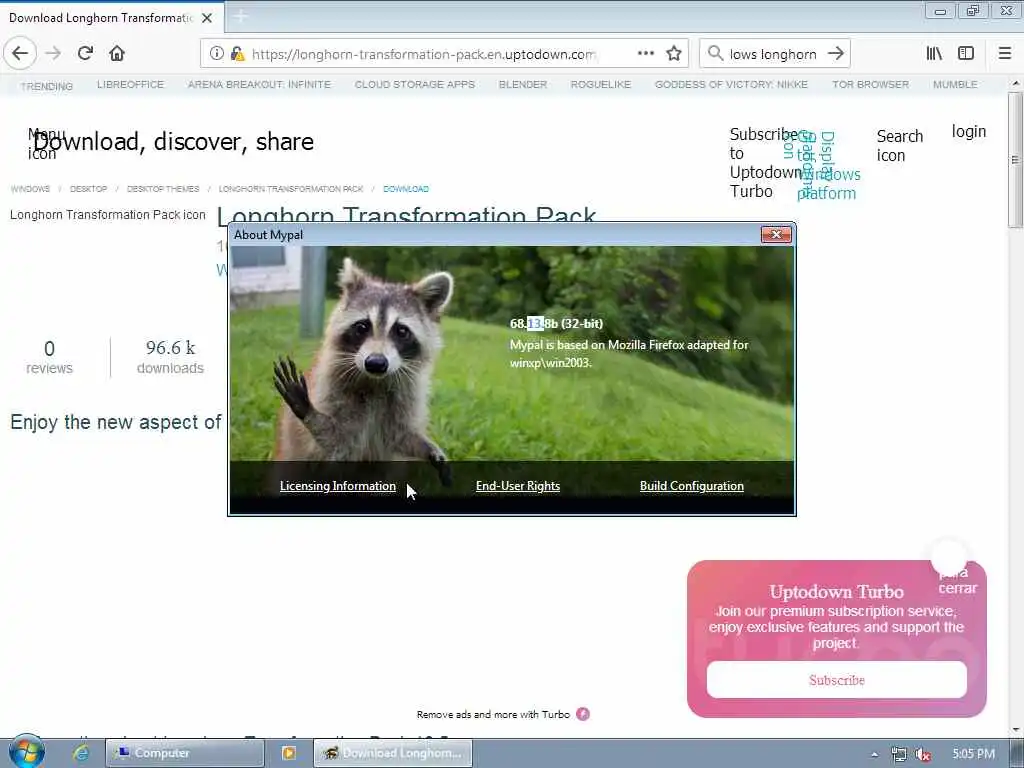Click the padlock warning icon in address bar
Screen dimensions: 1024x768
tap(238, 54)
